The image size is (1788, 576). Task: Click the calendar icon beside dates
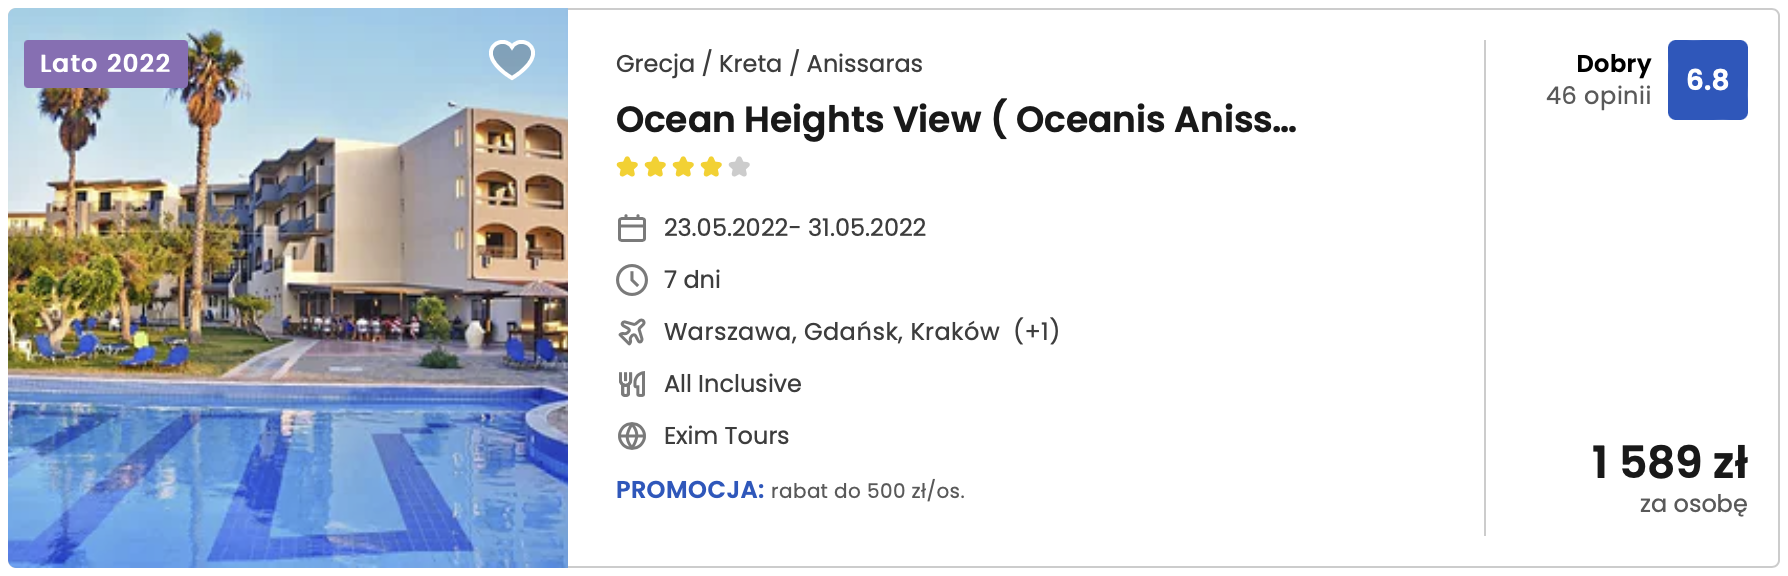[632, 228]
